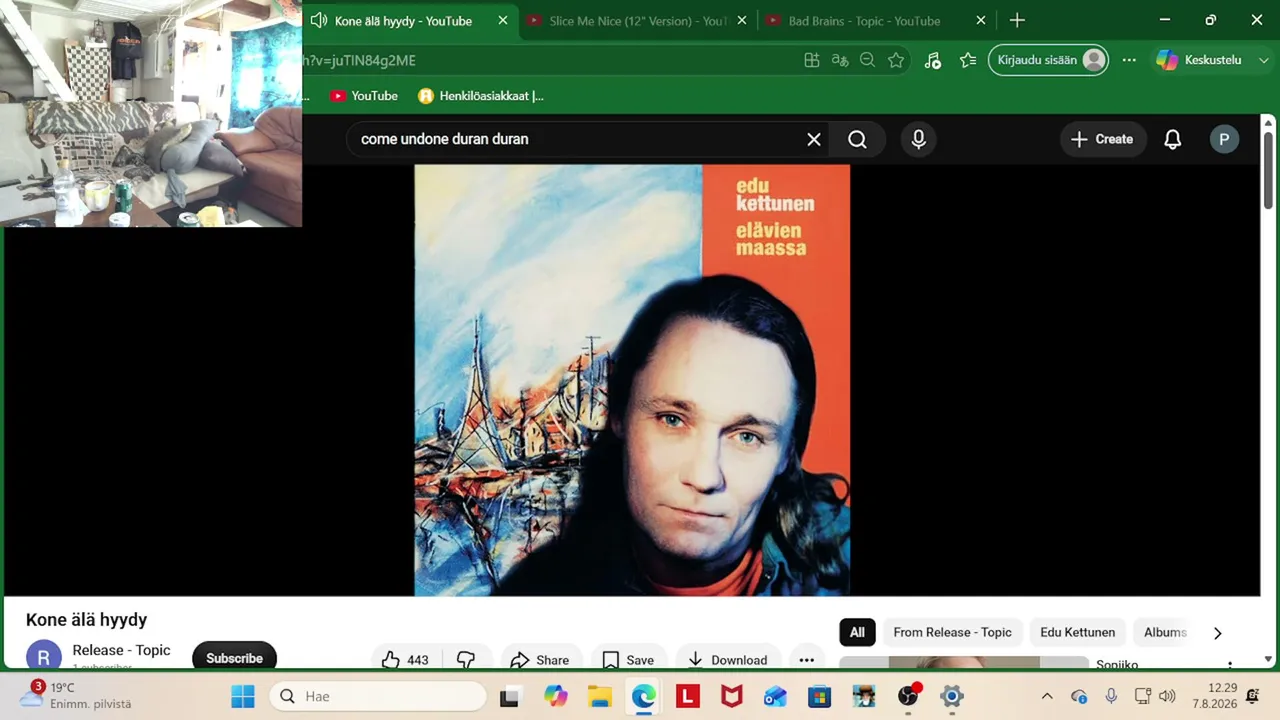Open Microsoft Store from the taskbar

pyautogui.click(x=819, y=696)
